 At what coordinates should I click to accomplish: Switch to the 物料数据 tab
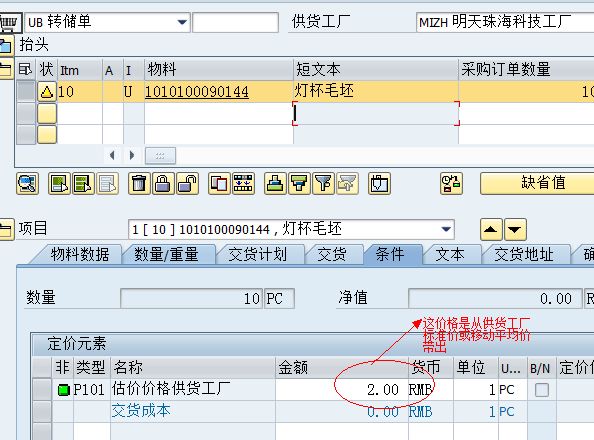pos(80,254)
